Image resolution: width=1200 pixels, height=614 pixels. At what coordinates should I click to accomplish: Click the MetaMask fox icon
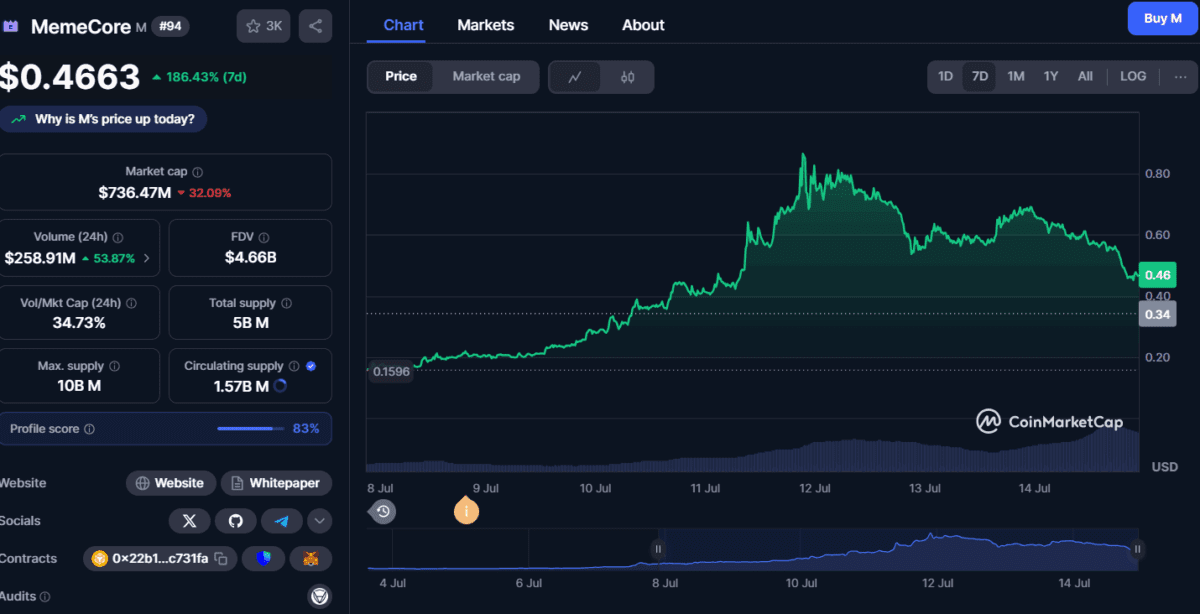click(x=311, y=559)
